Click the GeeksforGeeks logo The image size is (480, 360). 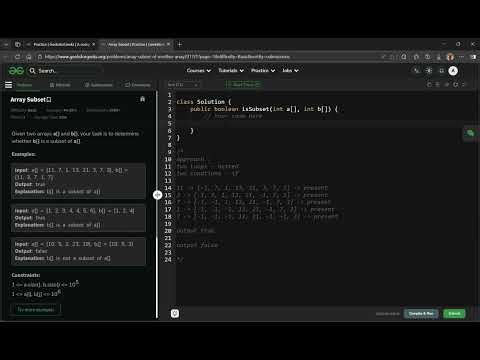16,71
